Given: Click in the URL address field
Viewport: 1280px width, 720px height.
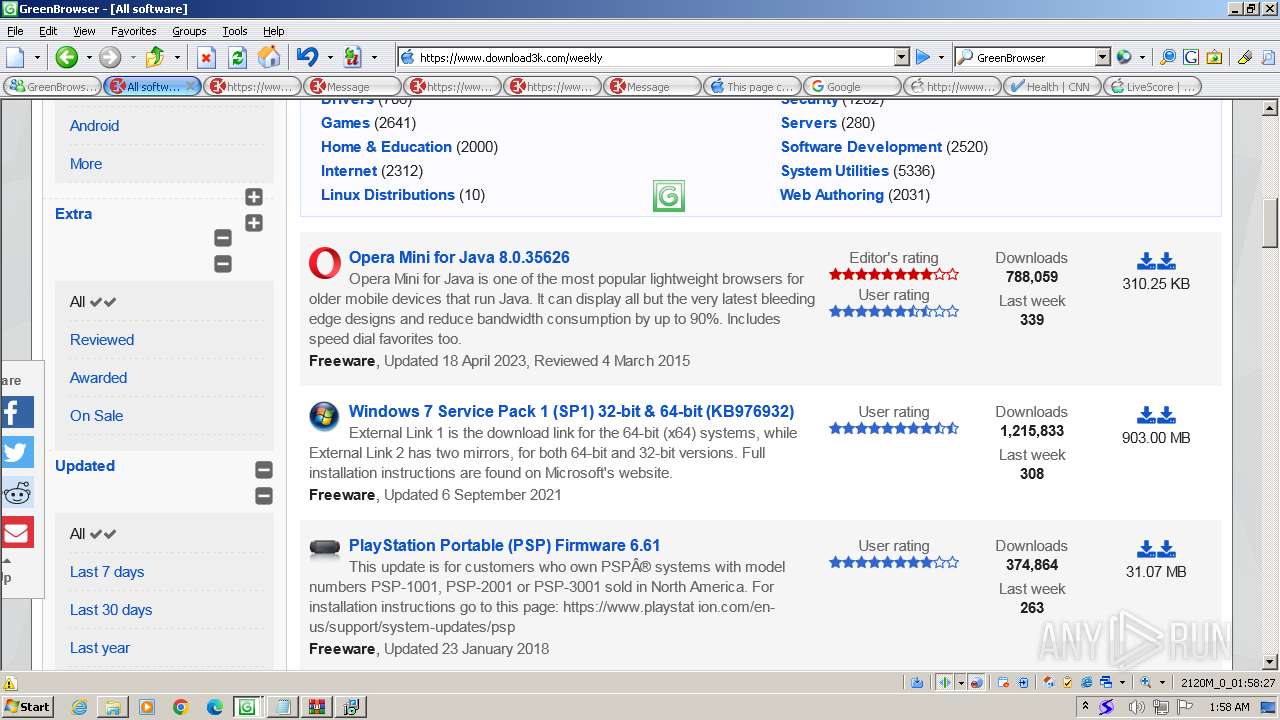Looking at the screenshot, I should 654,57.
